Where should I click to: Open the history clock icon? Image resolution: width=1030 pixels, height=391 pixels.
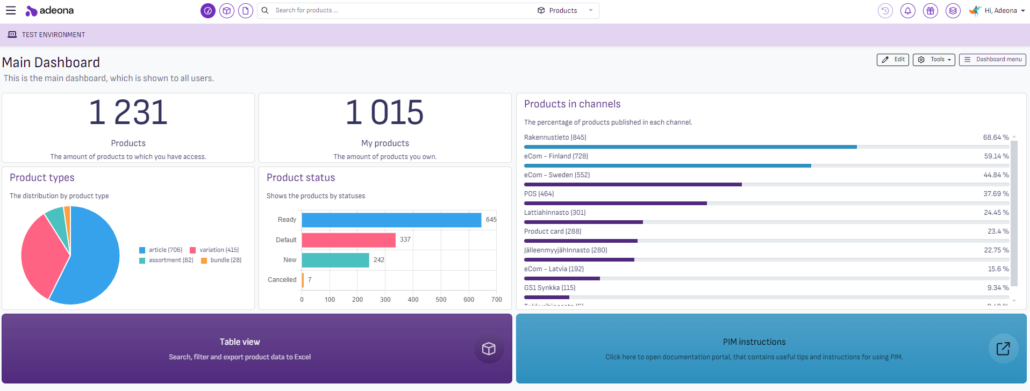885,11
